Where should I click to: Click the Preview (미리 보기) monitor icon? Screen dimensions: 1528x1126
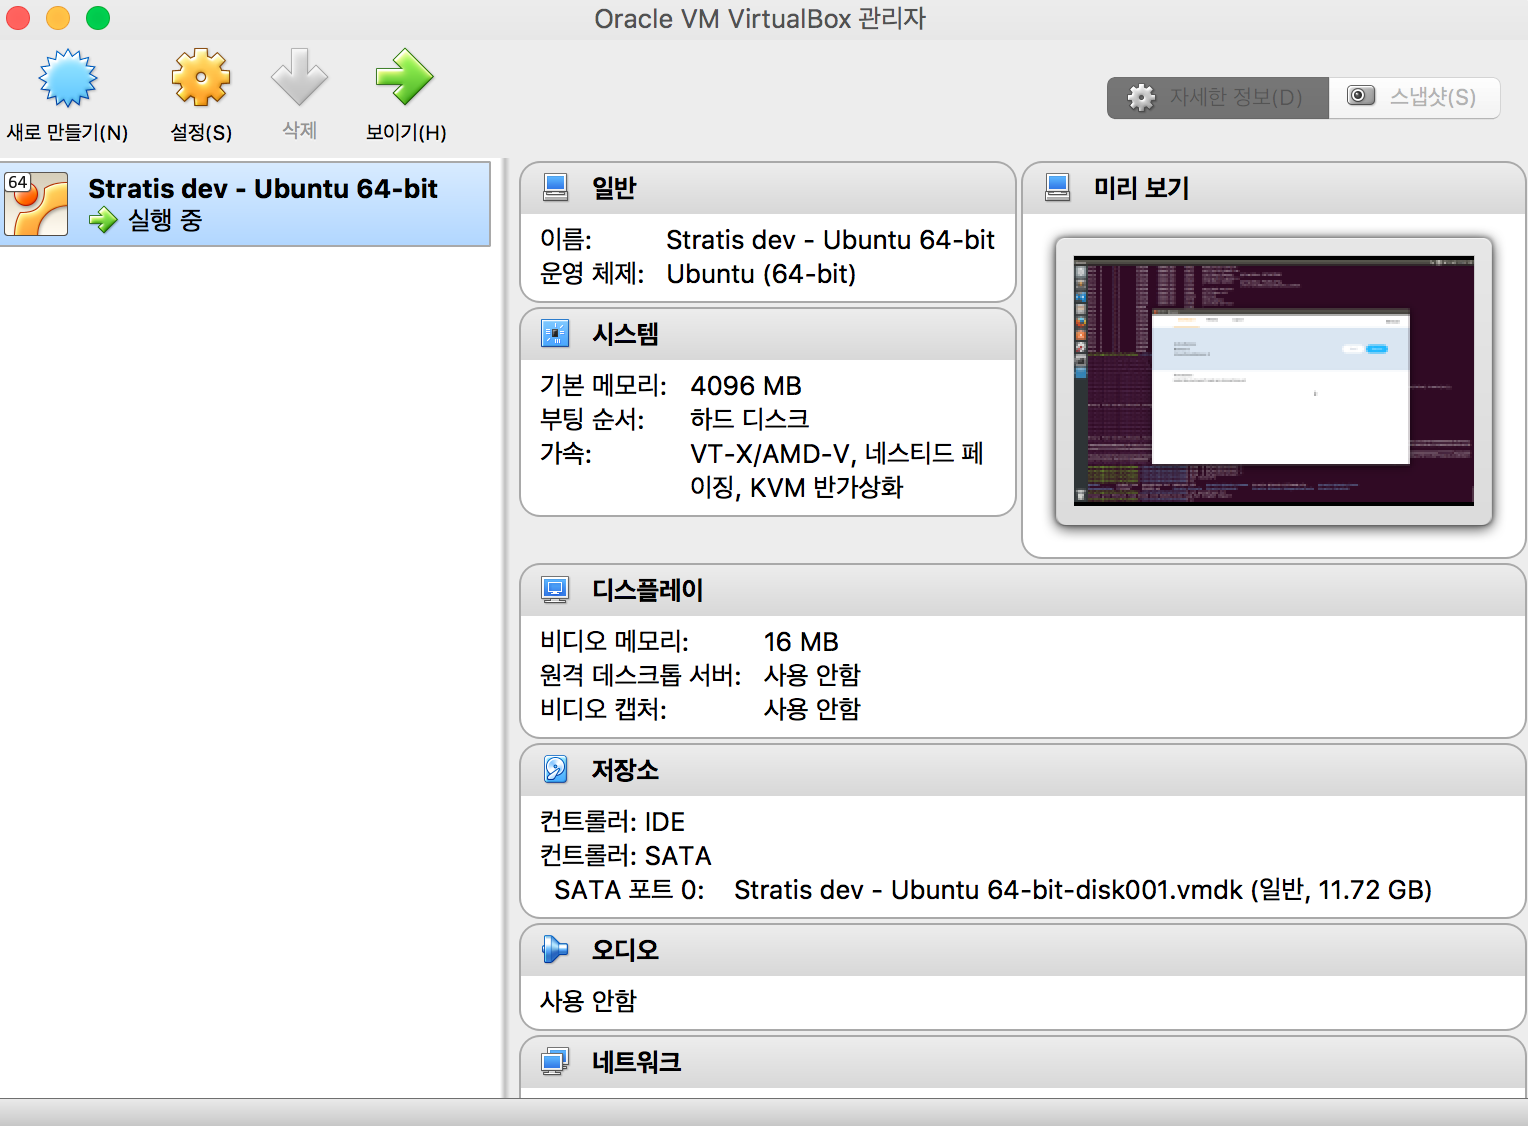[1057, 187]
